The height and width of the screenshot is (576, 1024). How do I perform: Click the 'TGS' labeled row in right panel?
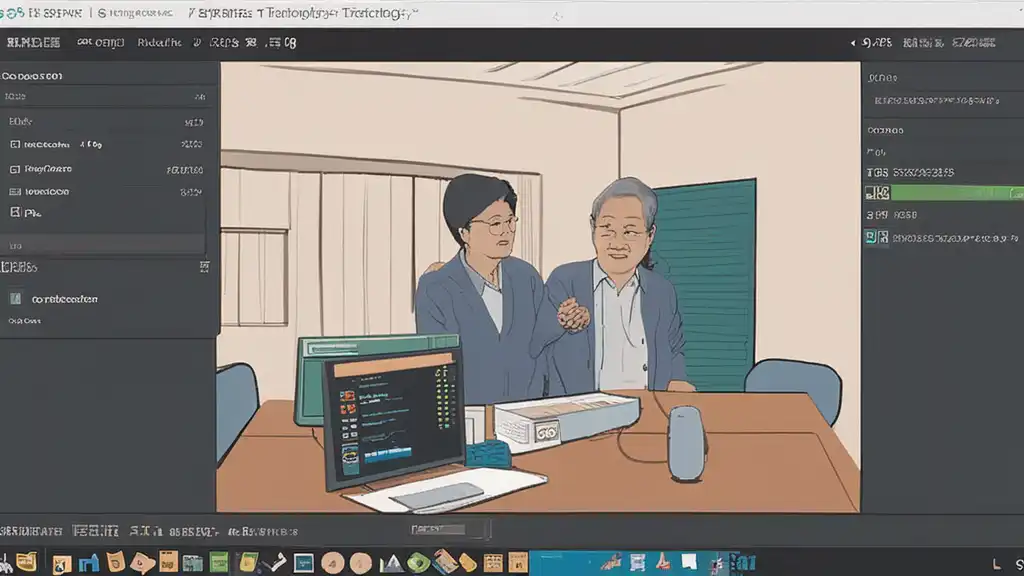pyautogui.click(x=910, y=172)
